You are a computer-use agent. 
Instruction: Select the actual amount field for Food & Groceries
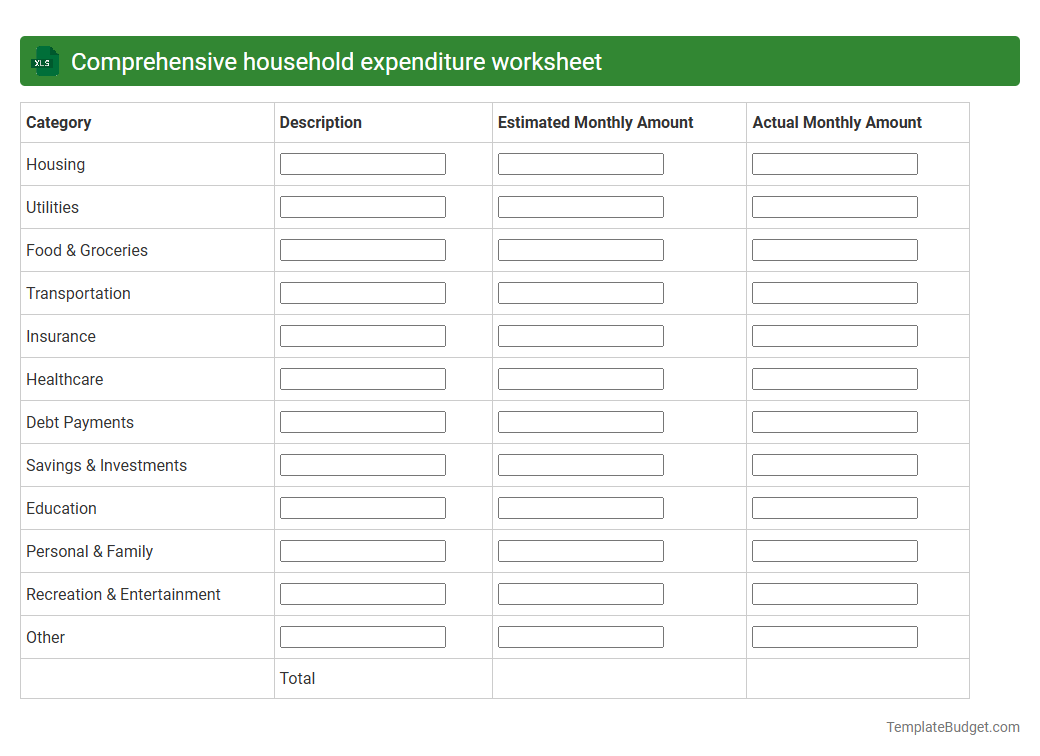pyautogui.click(x=834, y=249)
